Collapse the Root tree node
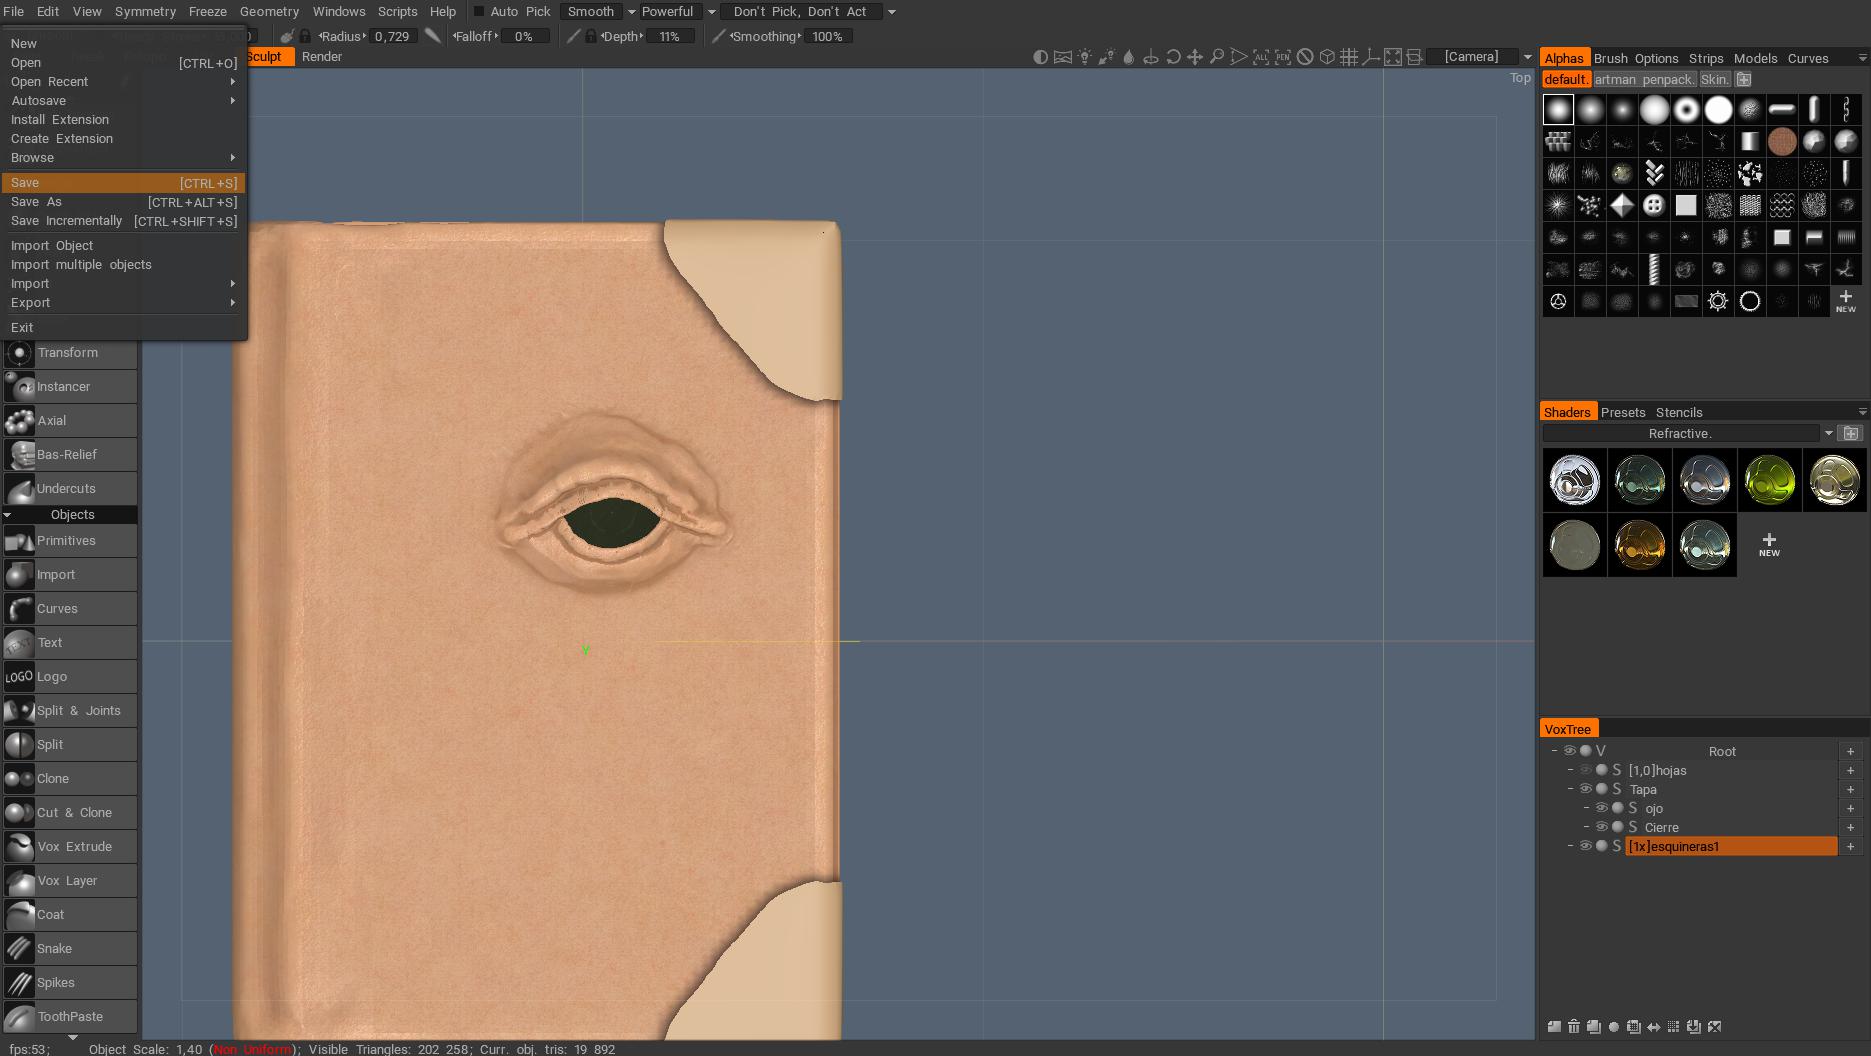 point(1554,751)
